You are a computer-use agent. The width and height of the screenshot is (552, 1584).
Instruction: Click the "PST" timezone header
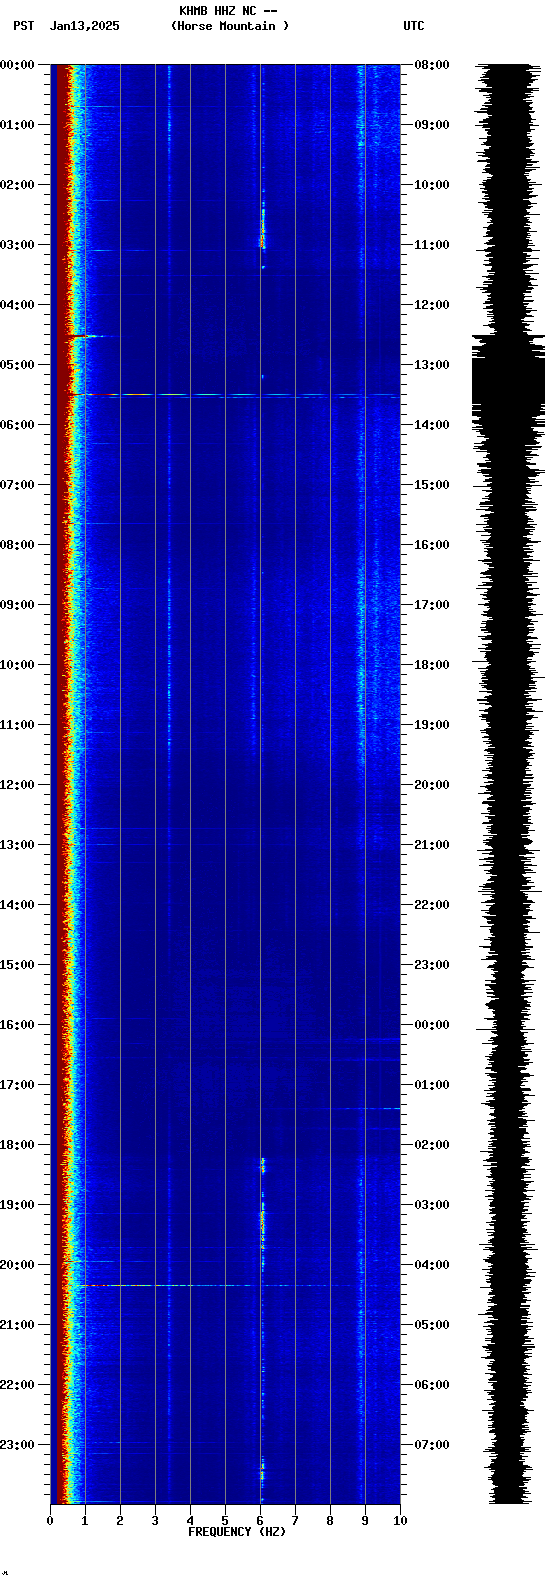tap(24, 26)
